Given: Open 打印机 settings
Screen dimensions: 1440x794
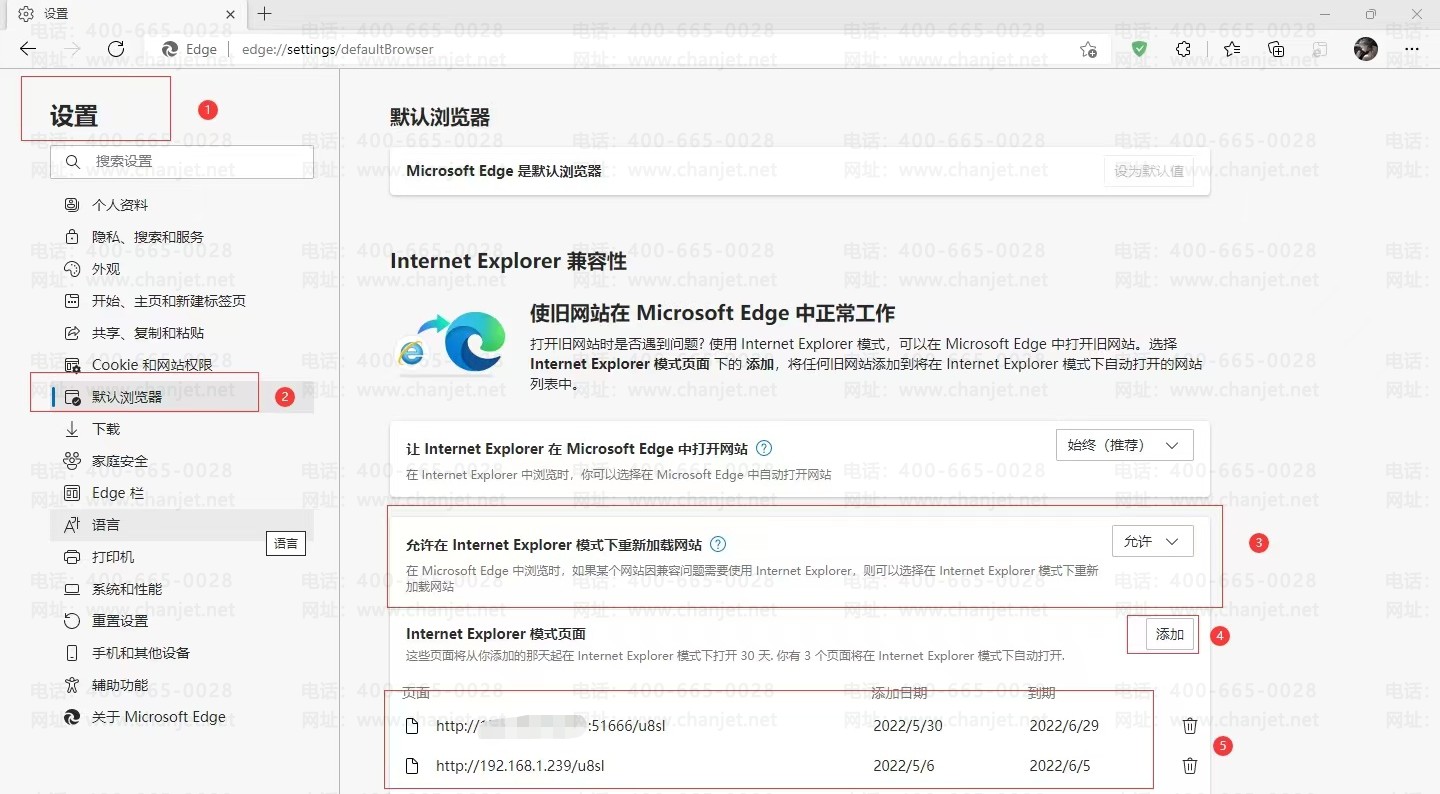Looking at the screenshot, I should (x=182, y=557).
